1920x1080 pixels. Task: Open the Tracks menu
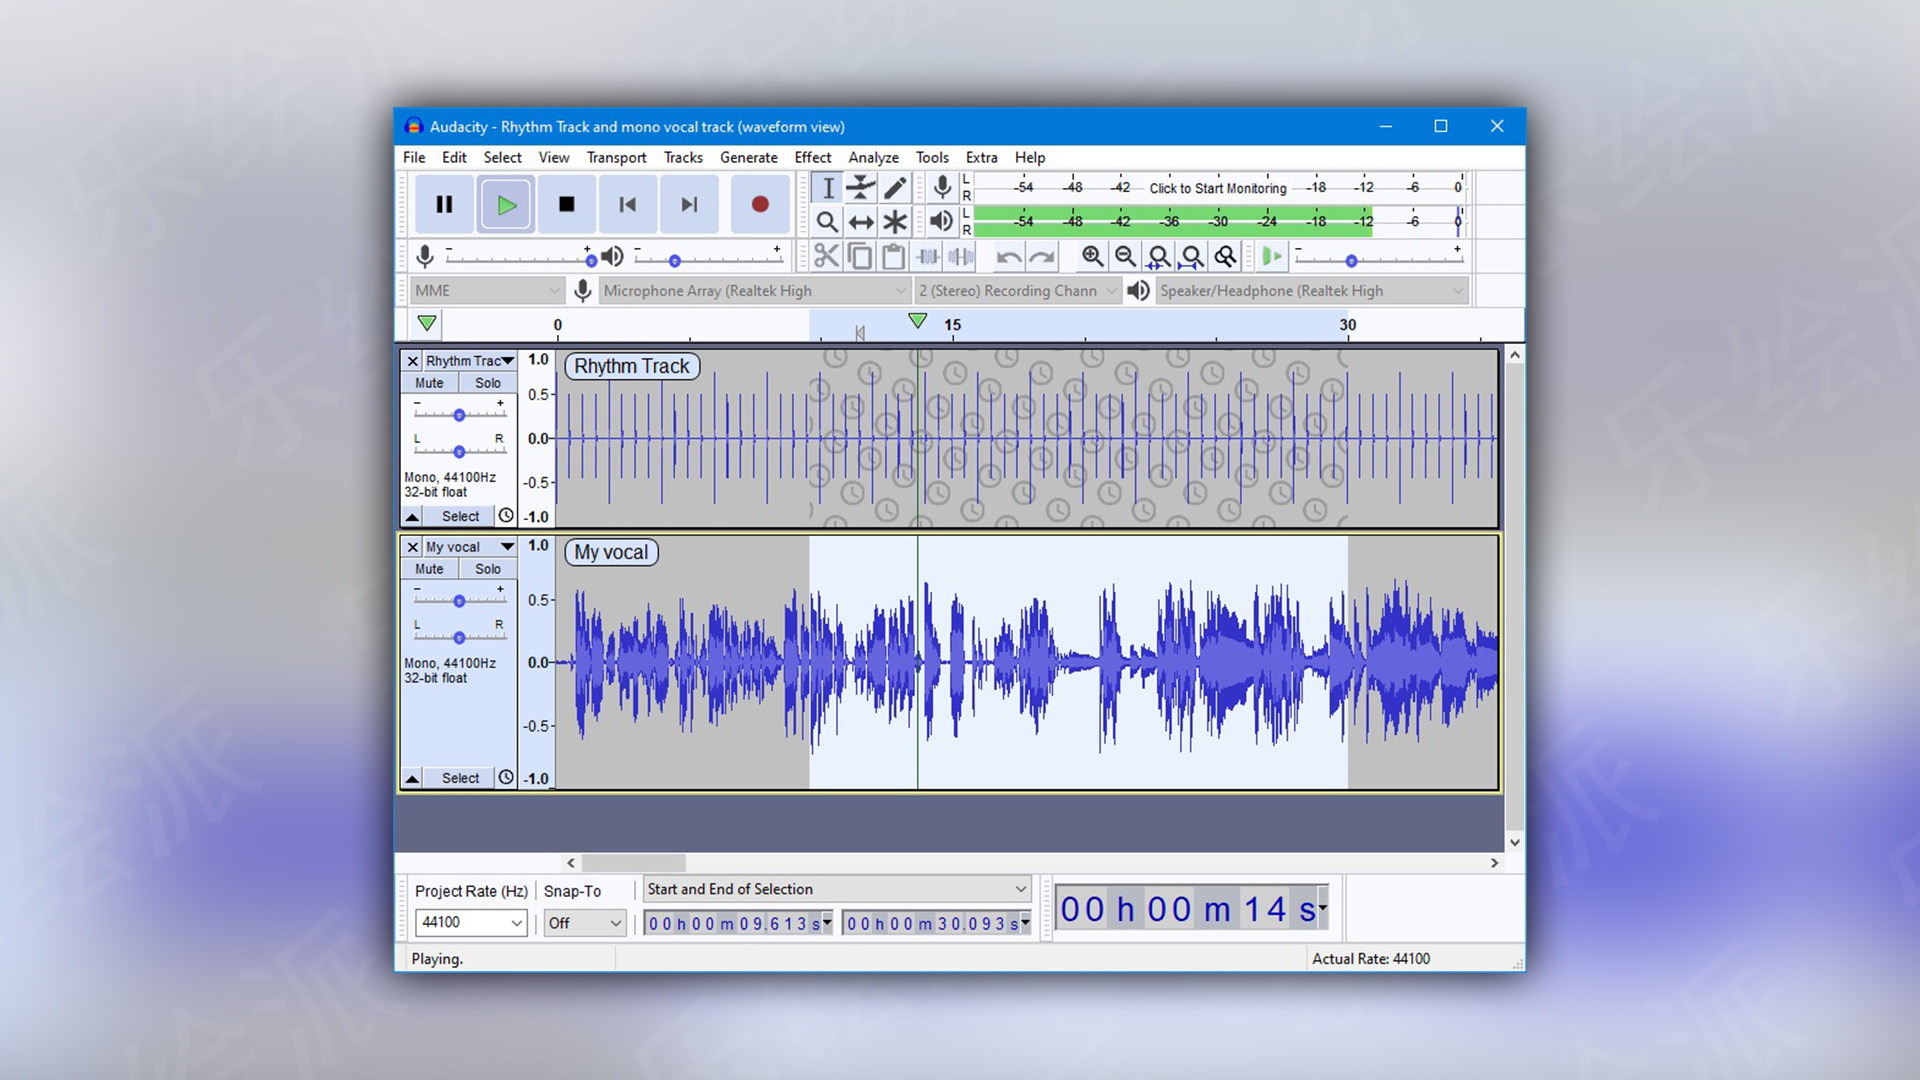(x=683, y=158)
